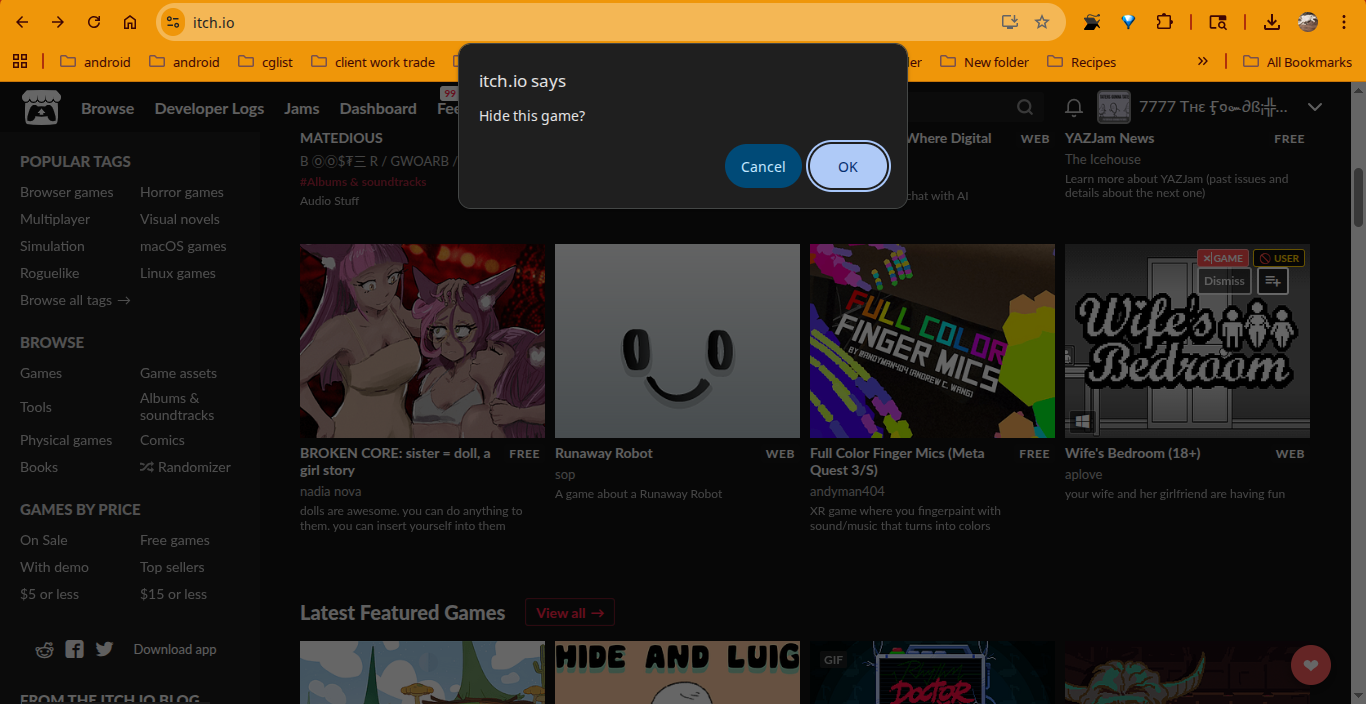
Task: Open YAZJam News game title
Action: pyautogui.click(x=1109, y=138)
